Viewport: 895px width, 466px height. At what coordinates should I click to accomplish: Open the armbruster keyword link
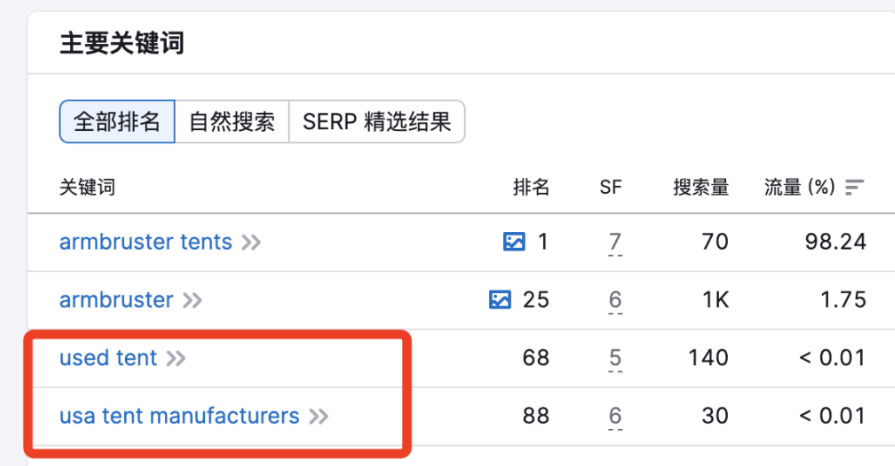[116, 300]
